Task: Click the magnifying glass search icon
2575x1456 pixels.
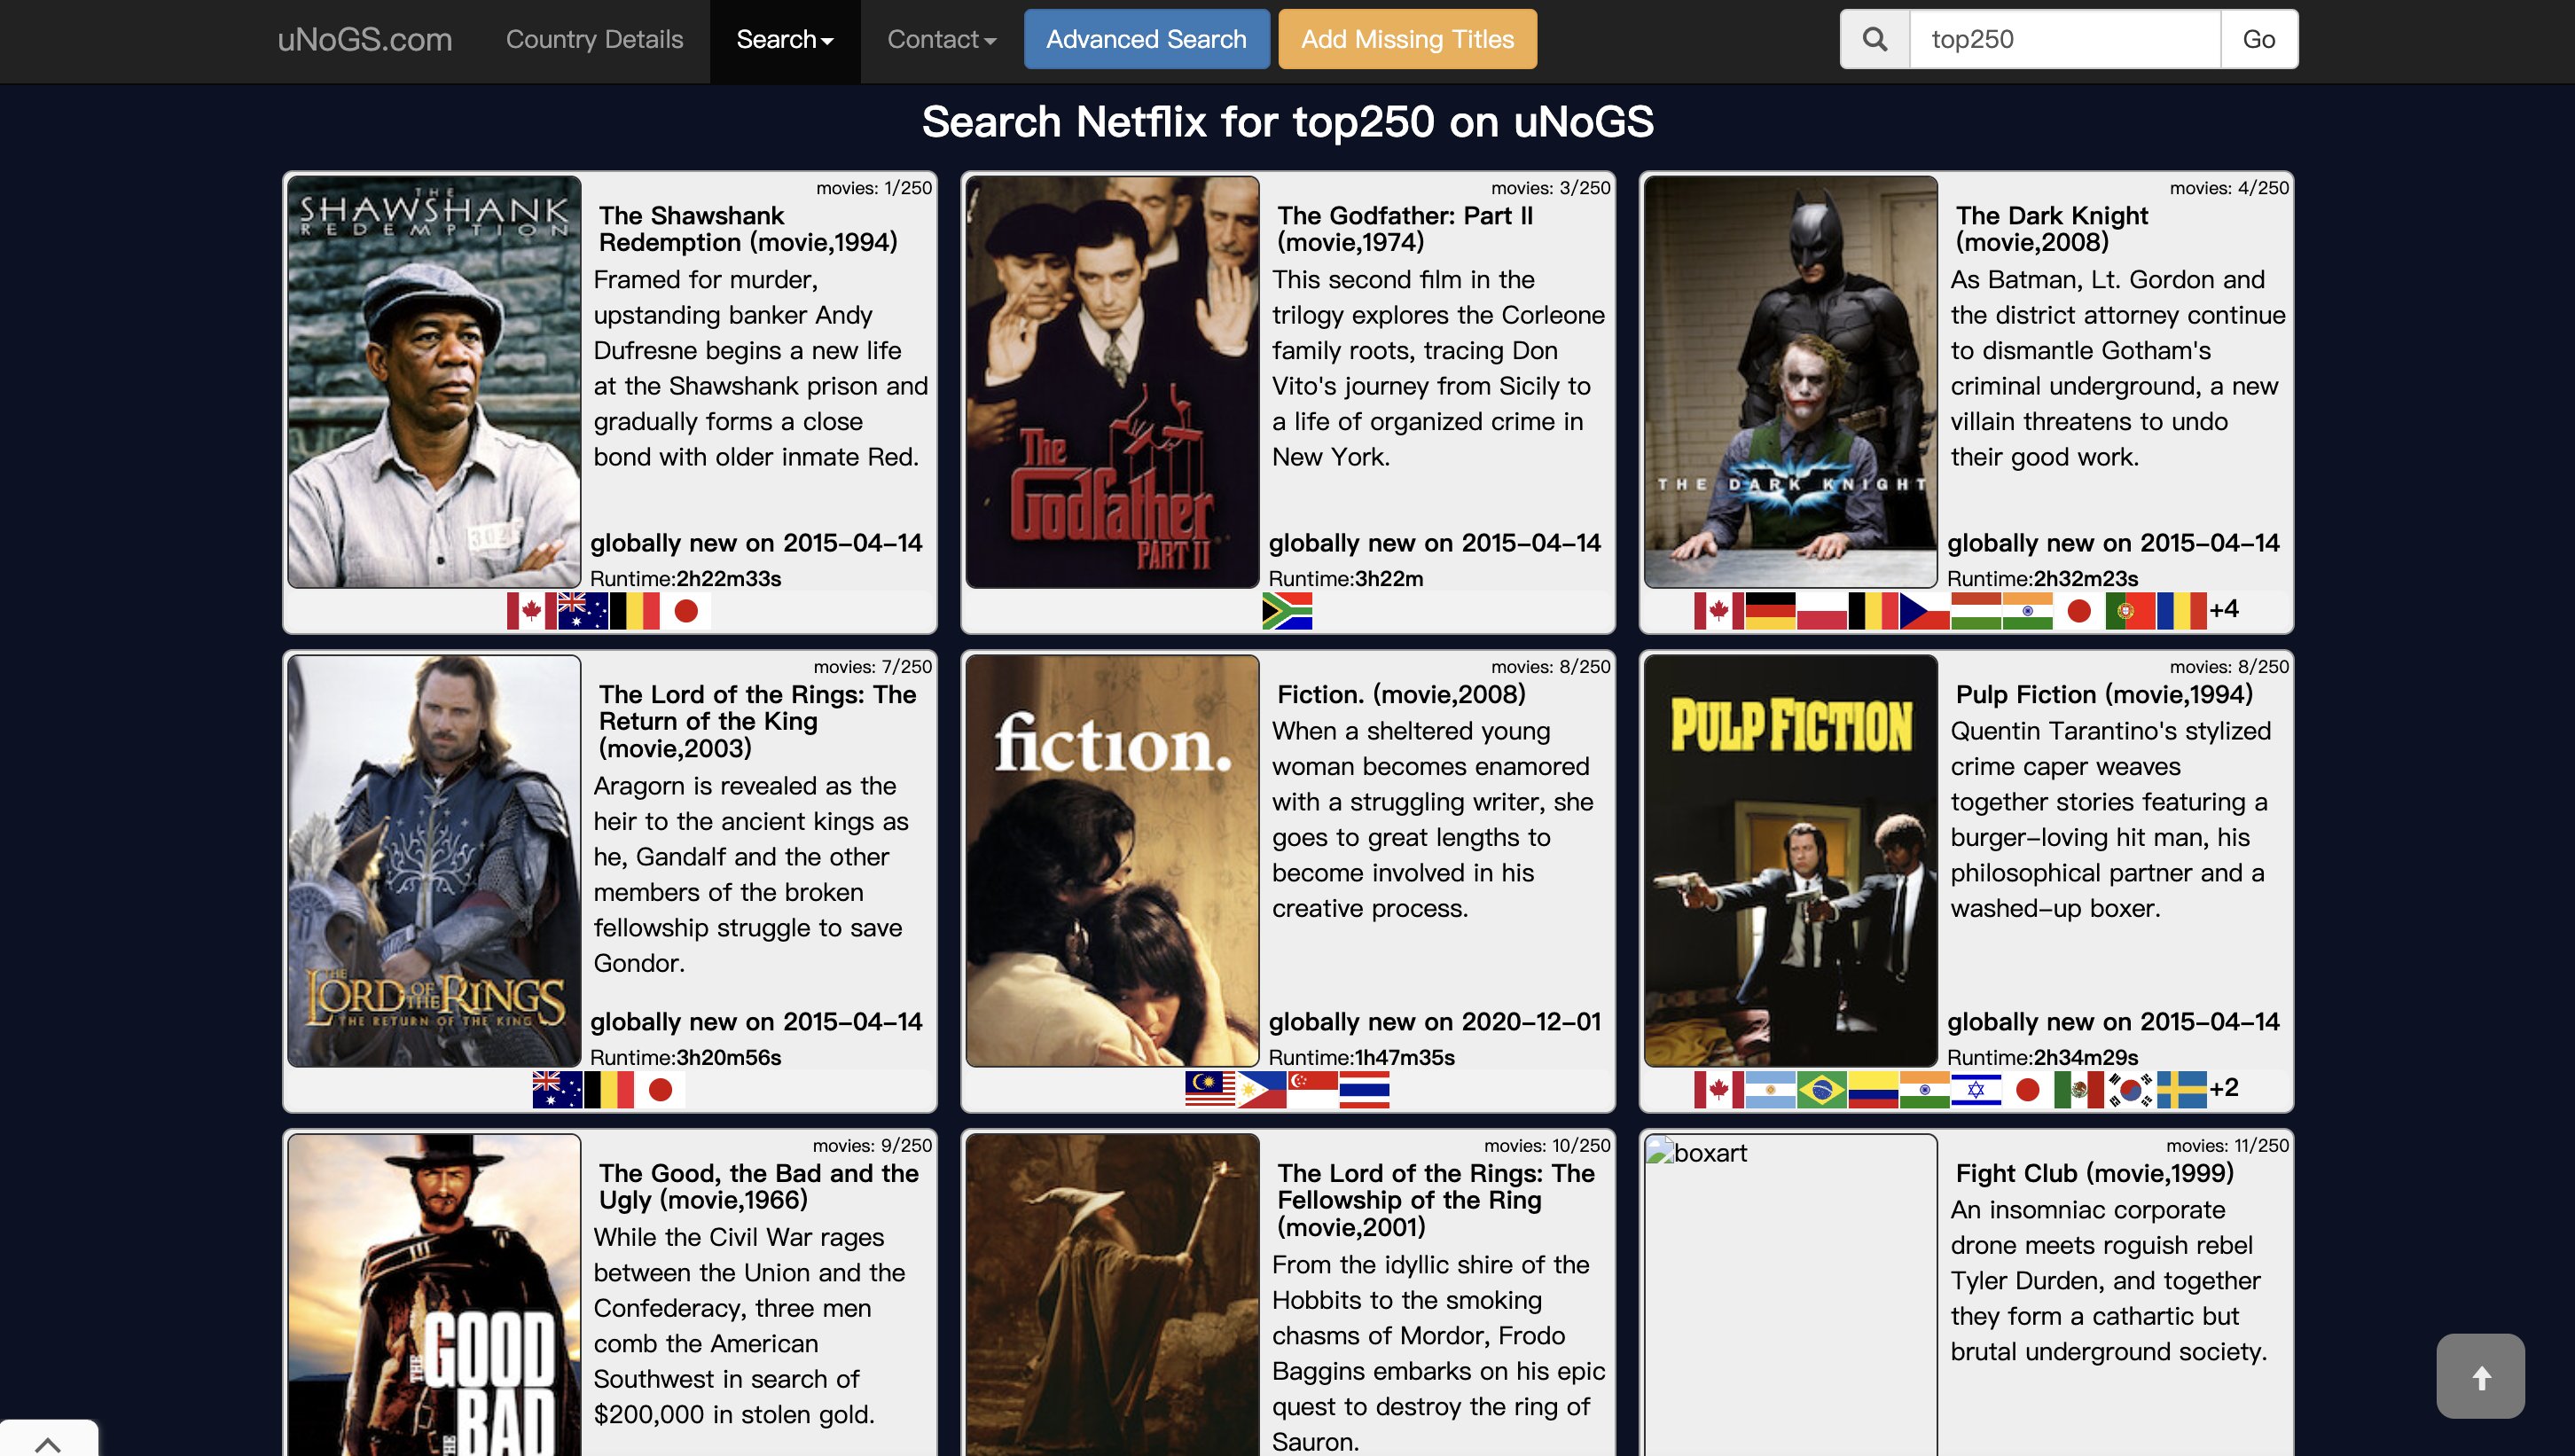Action: click(1875, 39)
